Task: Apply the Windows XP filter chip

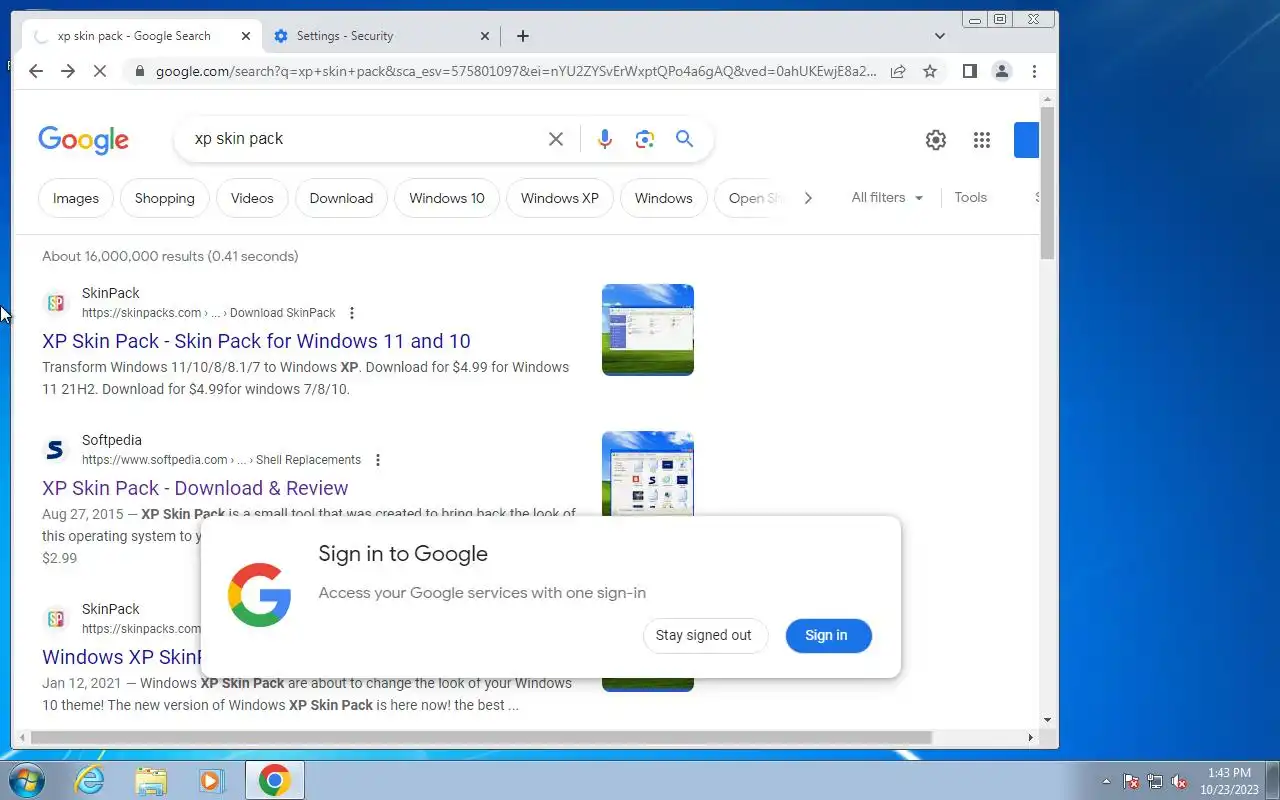Action: pyautogui.click(x=560, y=198)
